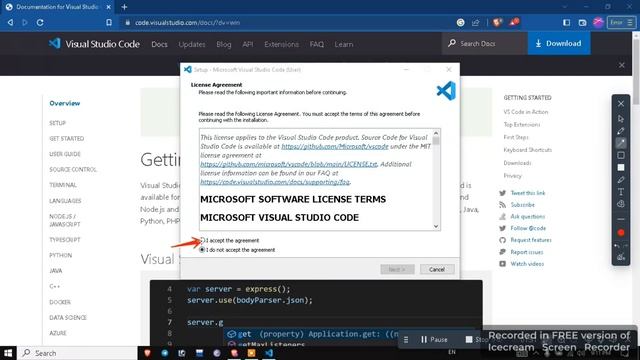Image resolution: width=640 pixels, height=360 pixels.
Task: Expand the DOCKER sidebar section
Action: coord(60,302)
